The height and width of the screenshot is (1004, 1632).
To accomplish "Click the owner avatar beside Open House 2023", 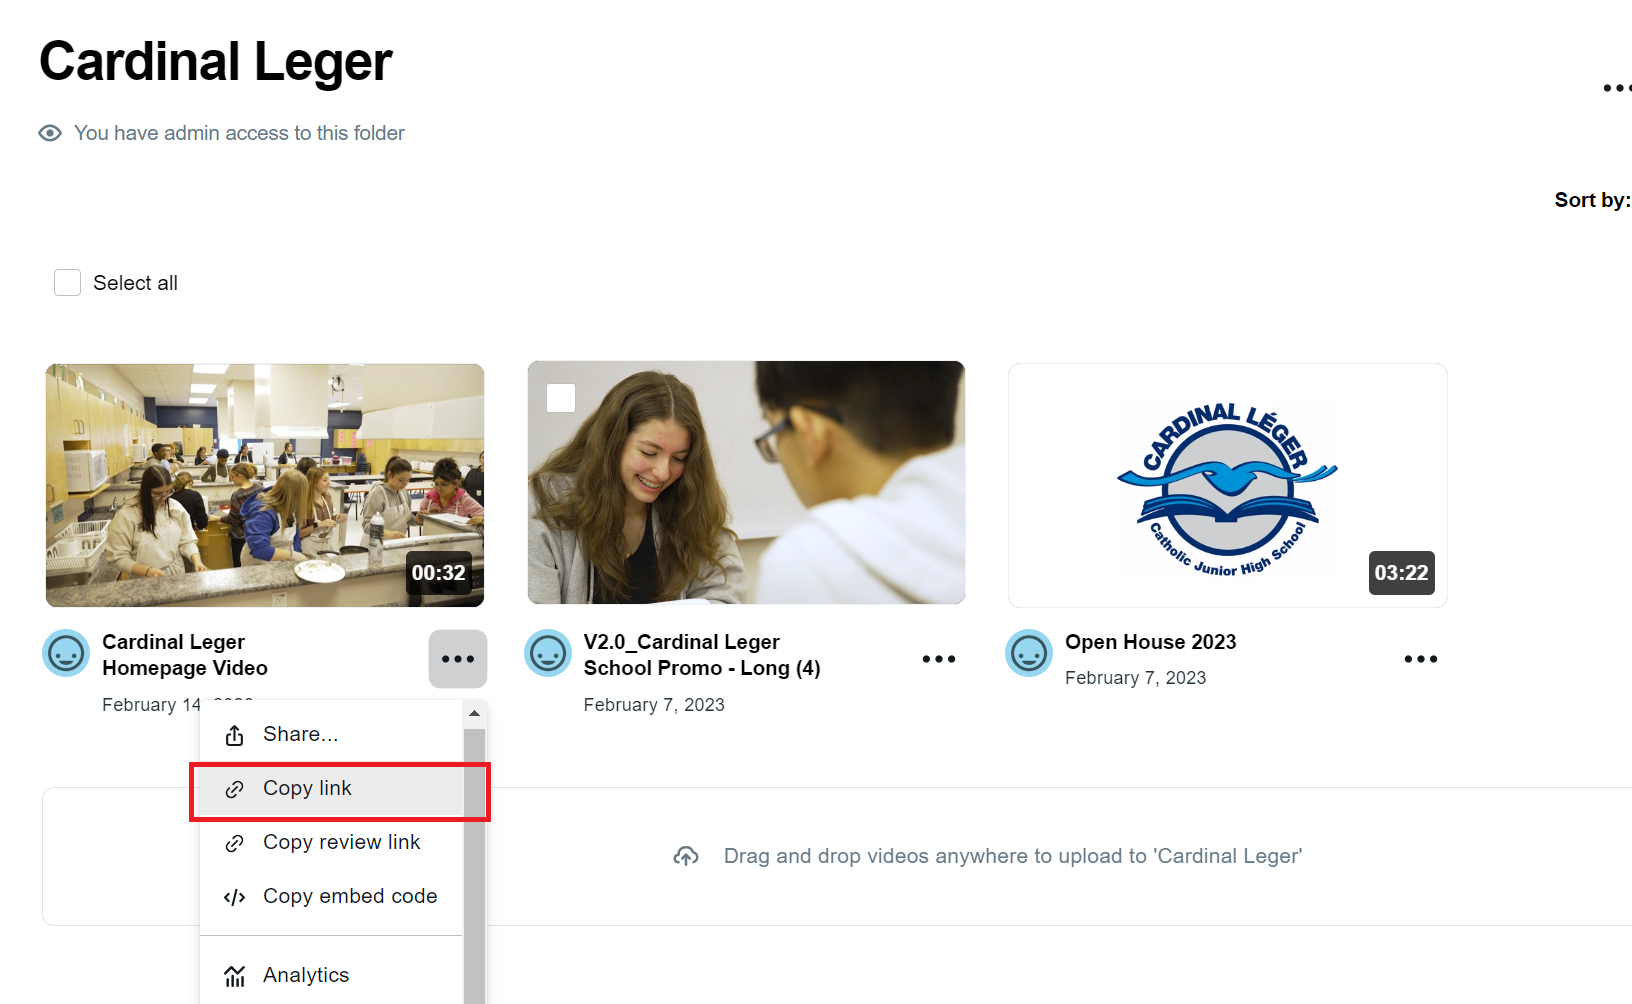I will pos(1029,653).
